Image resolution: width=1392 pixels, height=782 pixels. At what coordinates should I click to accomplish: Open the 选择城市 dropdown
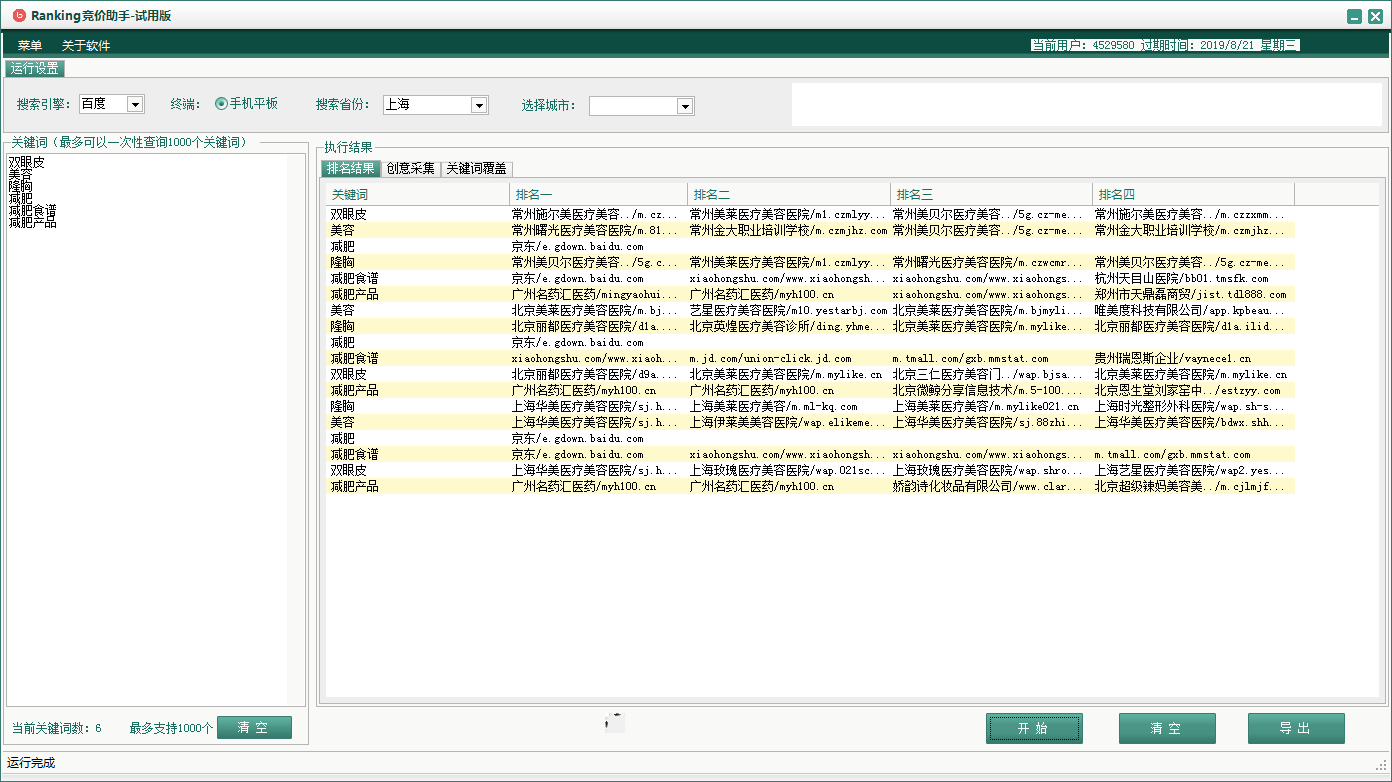click(685, 106)
